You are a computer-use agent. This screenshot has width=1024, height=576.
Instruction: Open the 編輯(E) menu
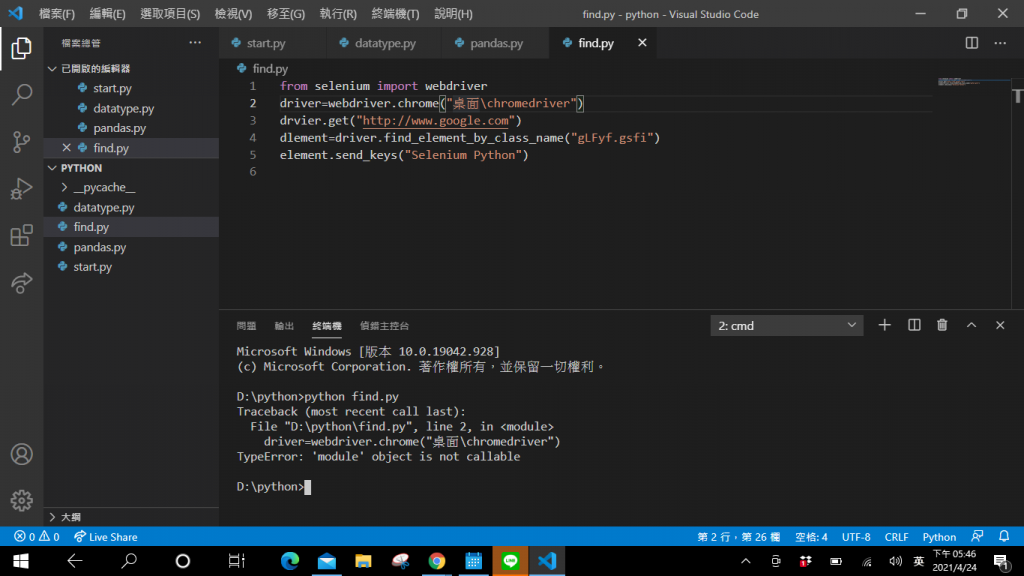point(107,14)
